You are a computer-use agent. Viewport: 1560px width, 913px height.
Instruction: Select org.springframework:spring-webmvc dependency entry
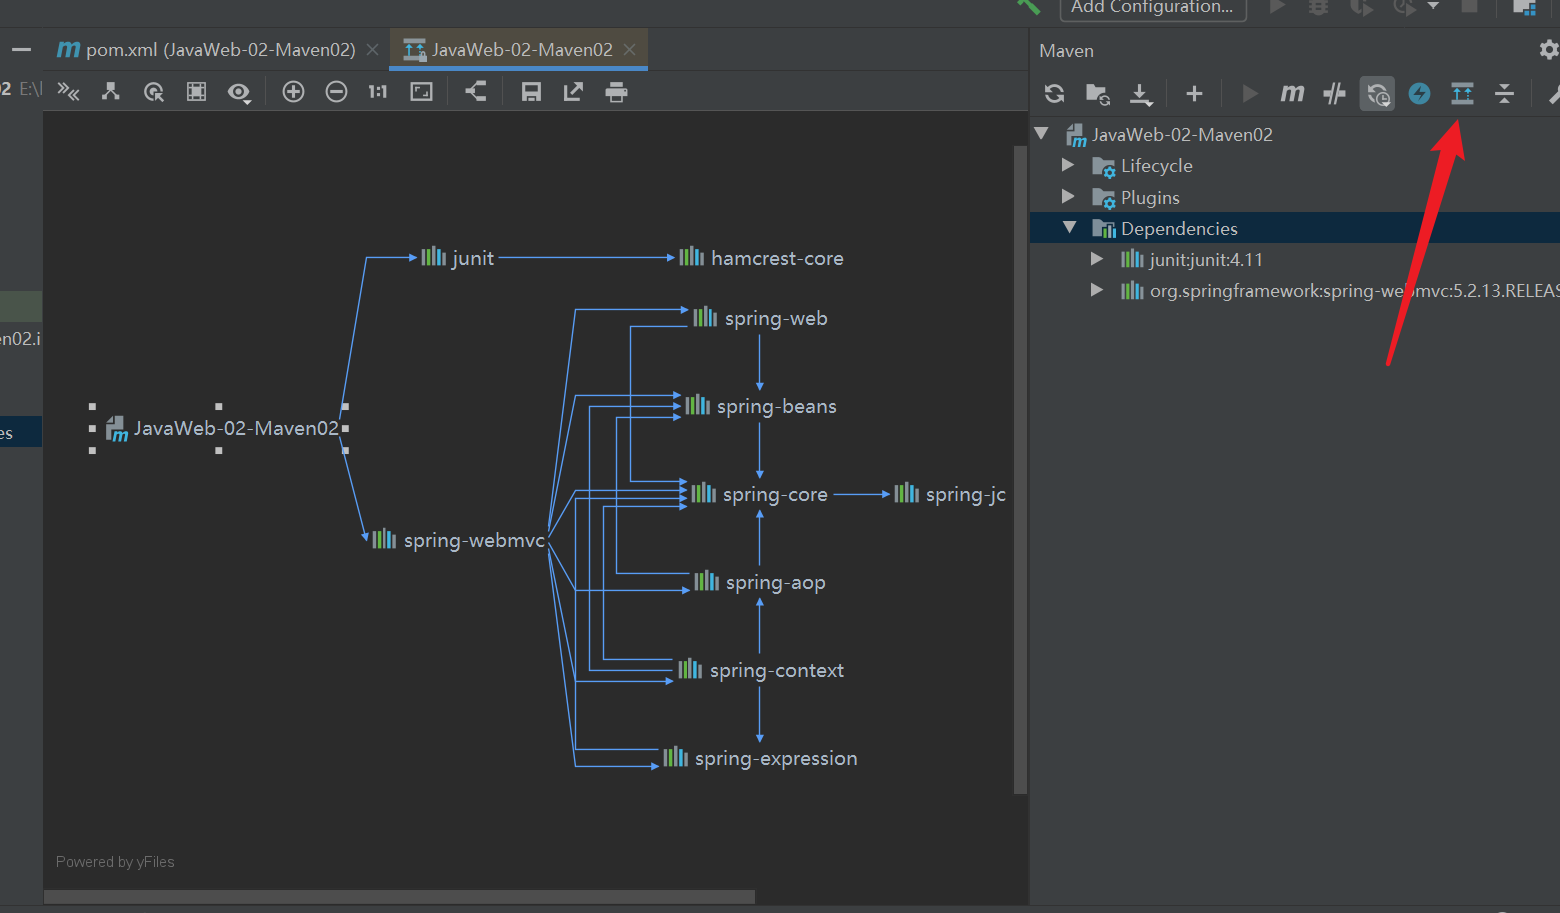pyautogui.click(x=1354, y=291)
